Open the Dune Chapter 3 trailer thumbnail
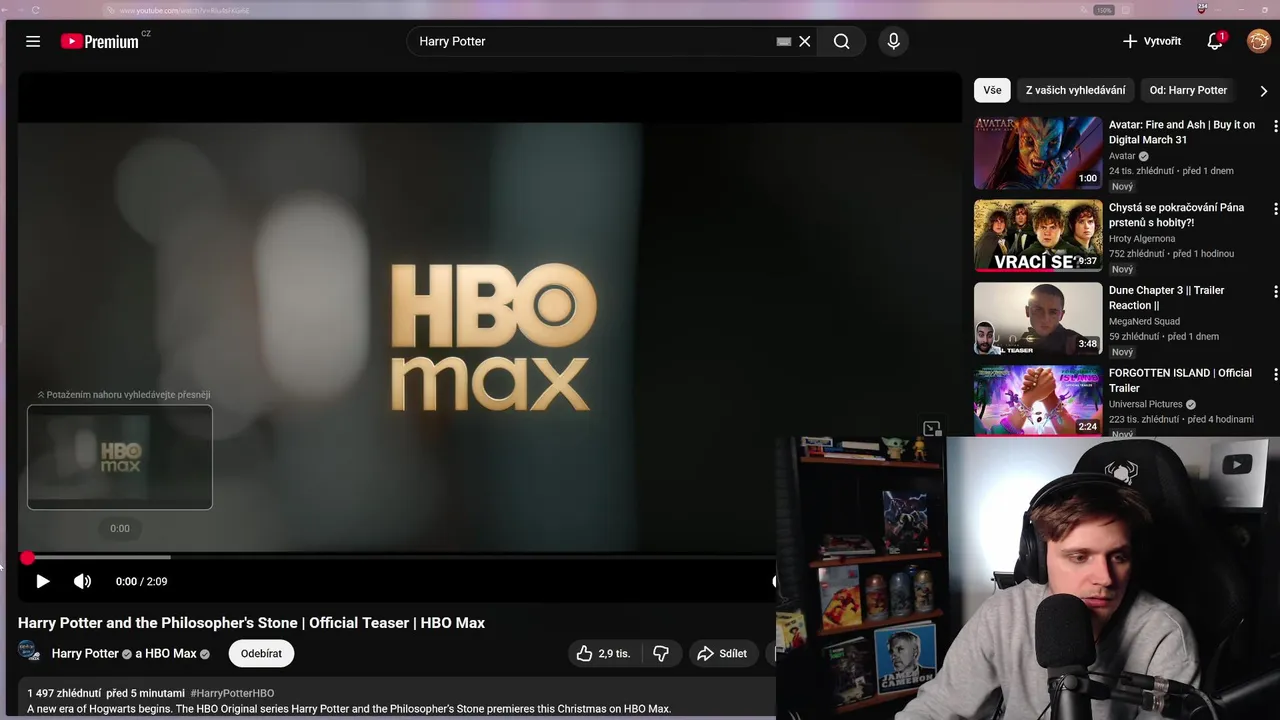This screenshot has width=1280, height=720. pyautogui.click(x=1038, y=318)
